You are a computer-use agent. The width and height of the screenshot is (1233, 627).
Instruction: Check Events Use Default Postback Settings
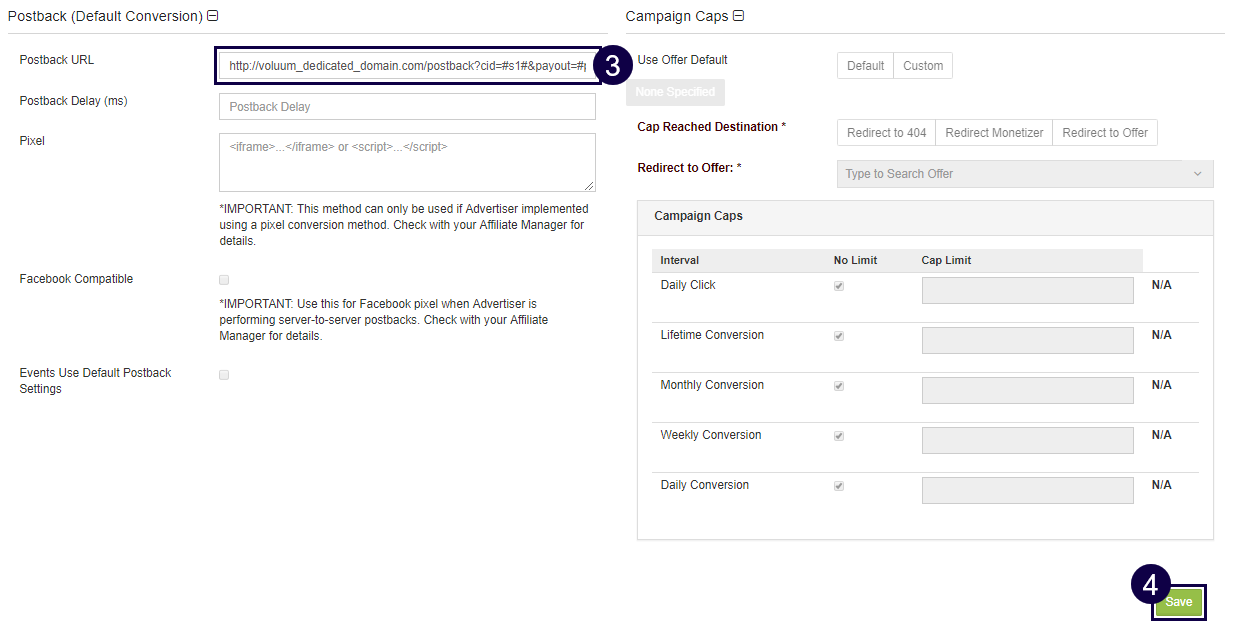click(224, 375)
